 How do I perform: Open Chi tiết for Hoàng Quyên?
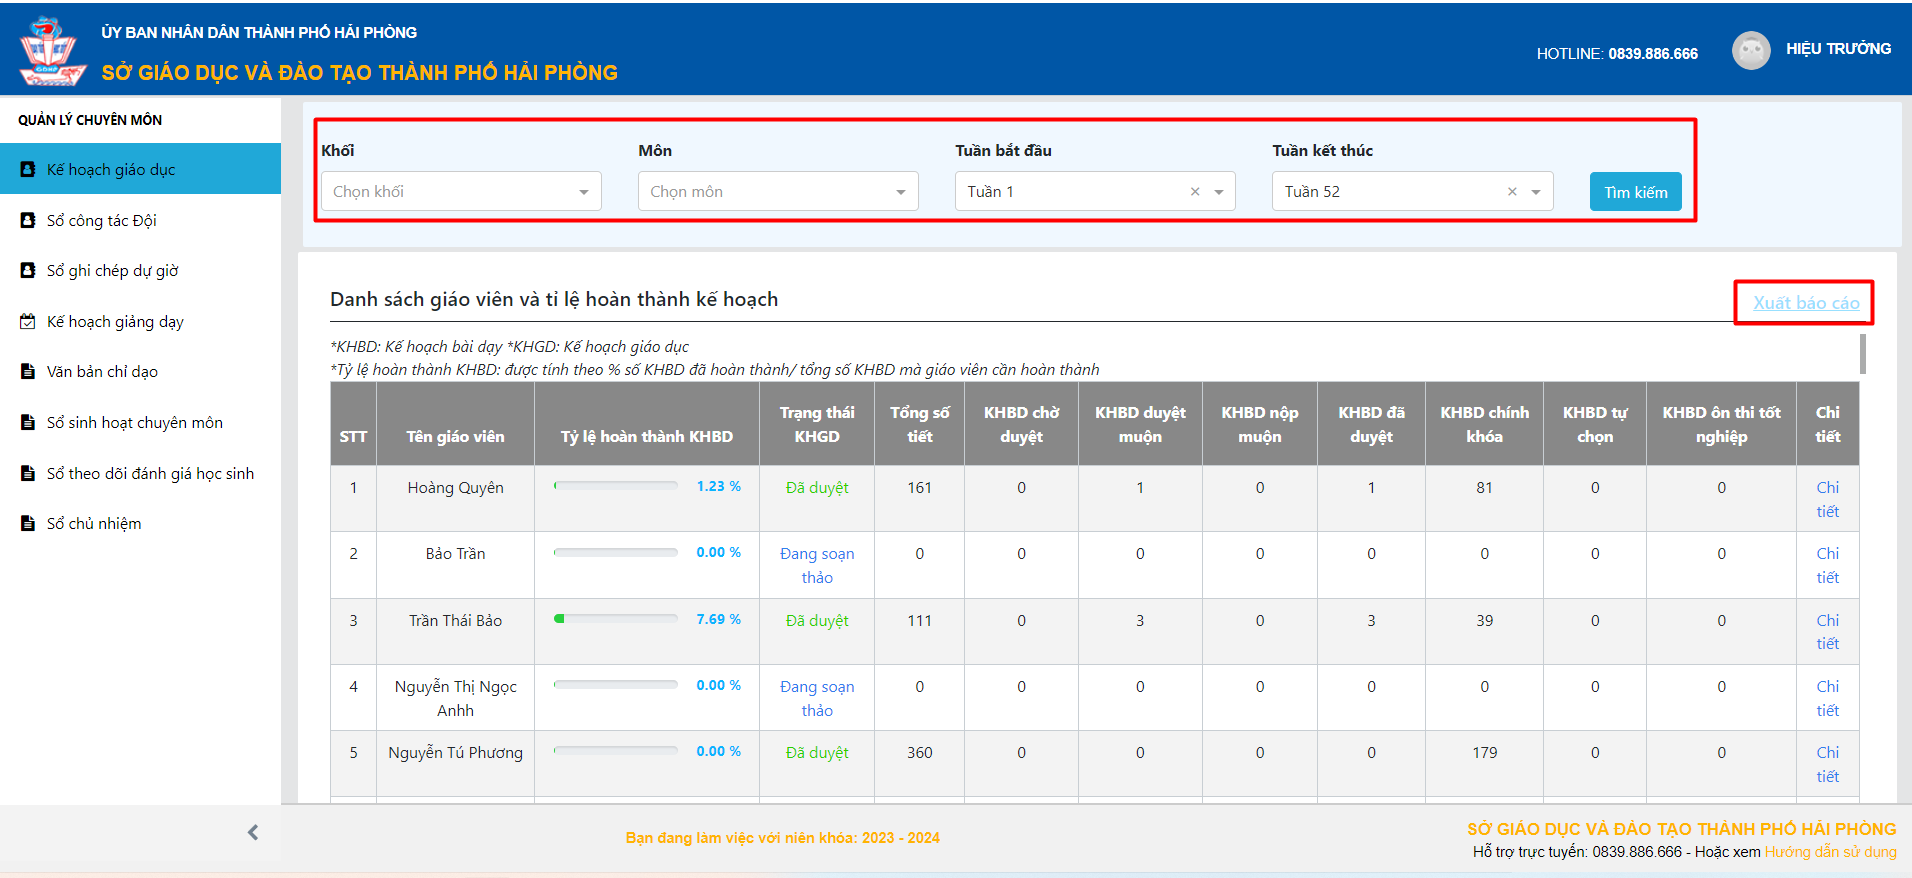pos(1827,499)
